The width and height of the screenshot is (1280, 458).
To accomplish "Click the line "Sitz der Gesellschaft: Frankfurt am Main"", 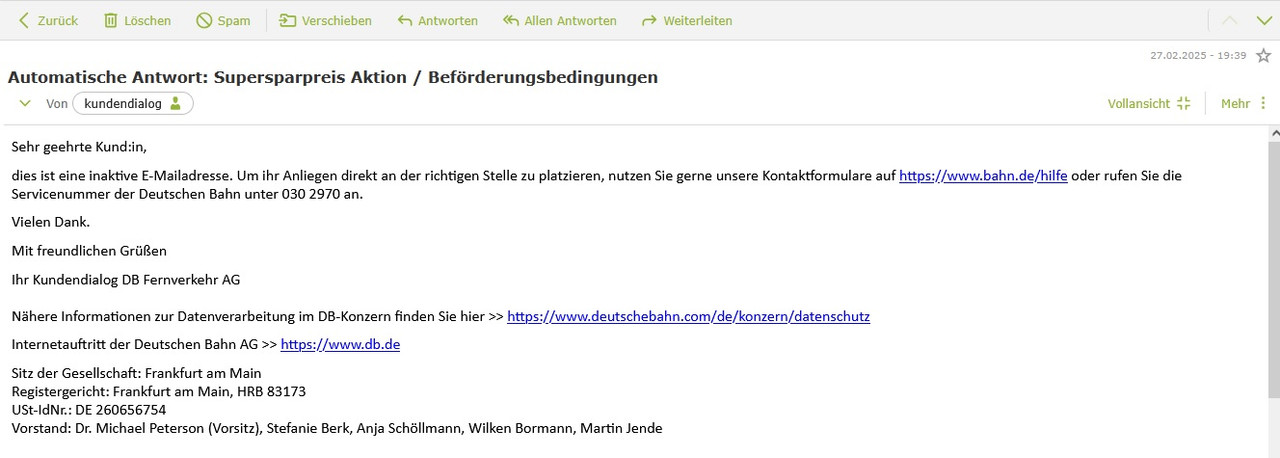I will point(136,373).
